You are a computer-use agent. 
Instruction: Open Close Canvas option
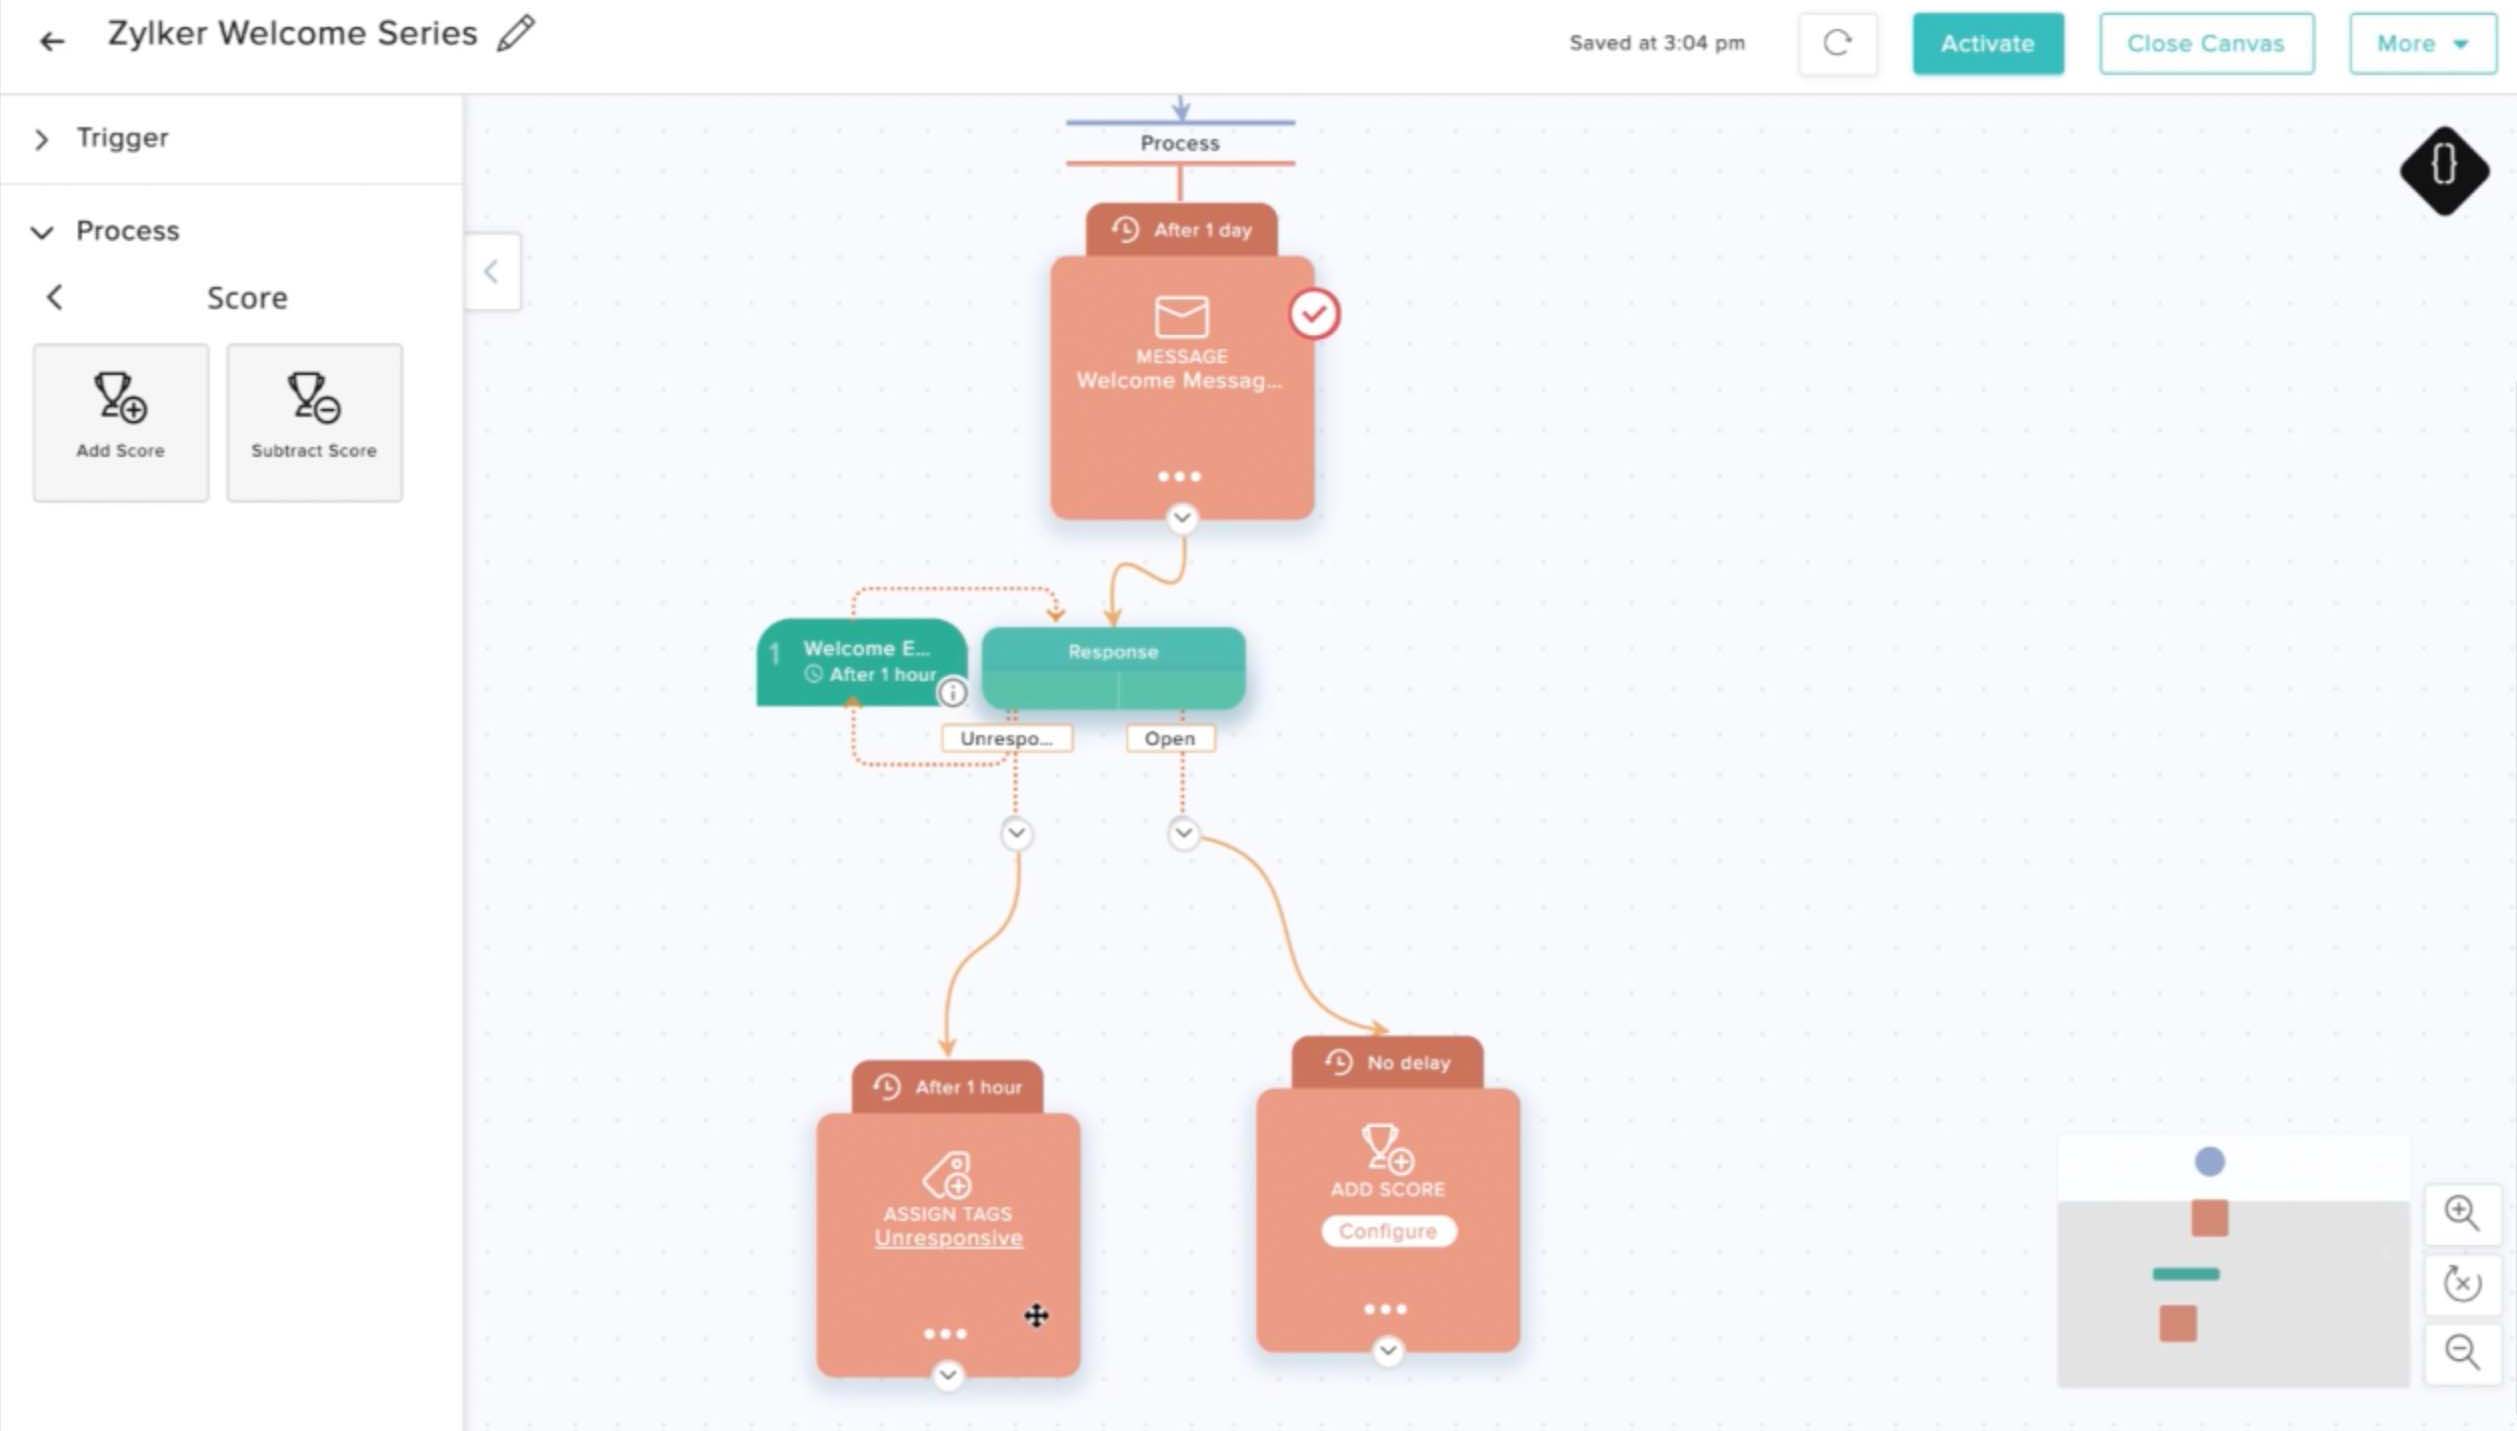pos(2206,41)
